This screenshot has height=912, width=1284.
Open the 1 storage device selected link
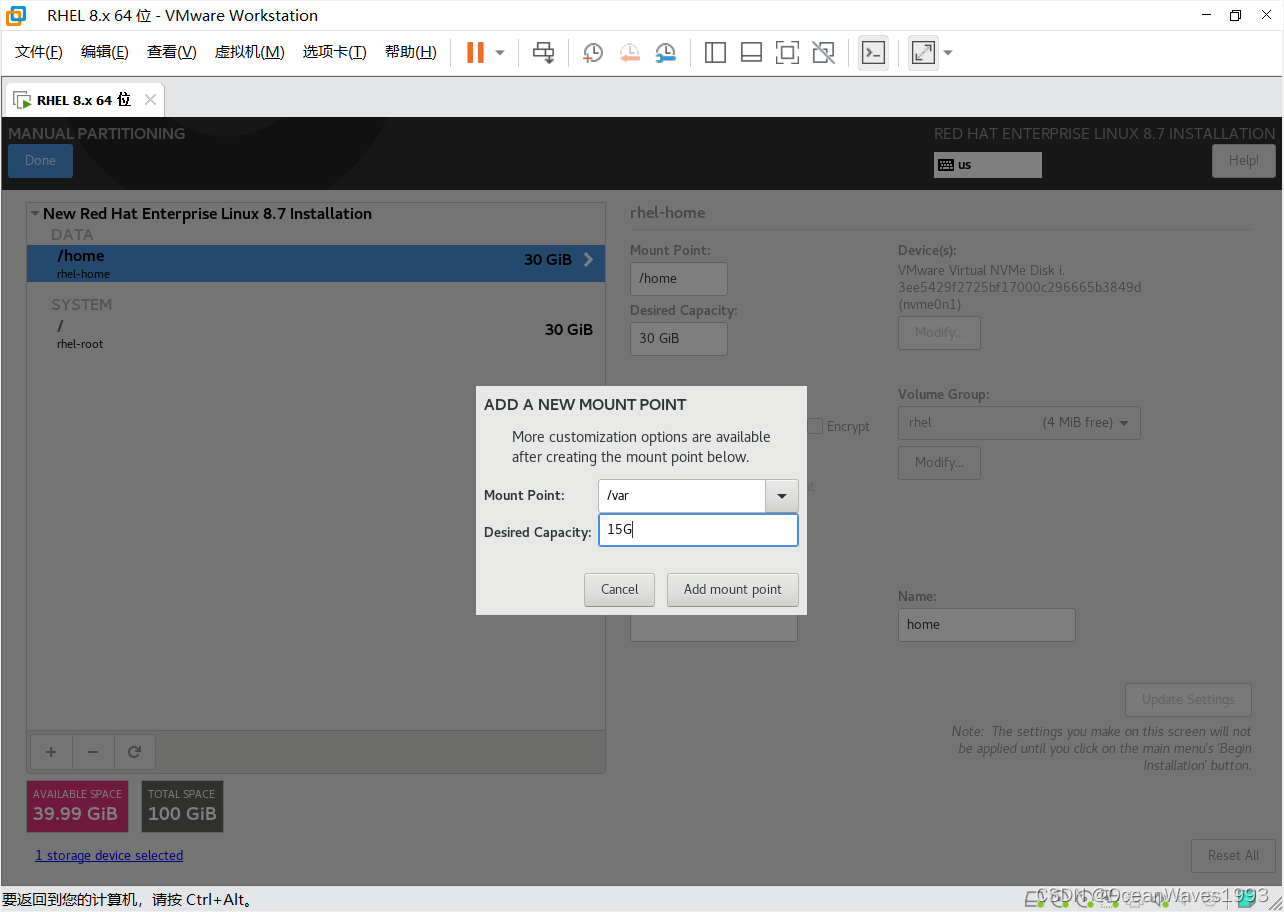(109, 856)
